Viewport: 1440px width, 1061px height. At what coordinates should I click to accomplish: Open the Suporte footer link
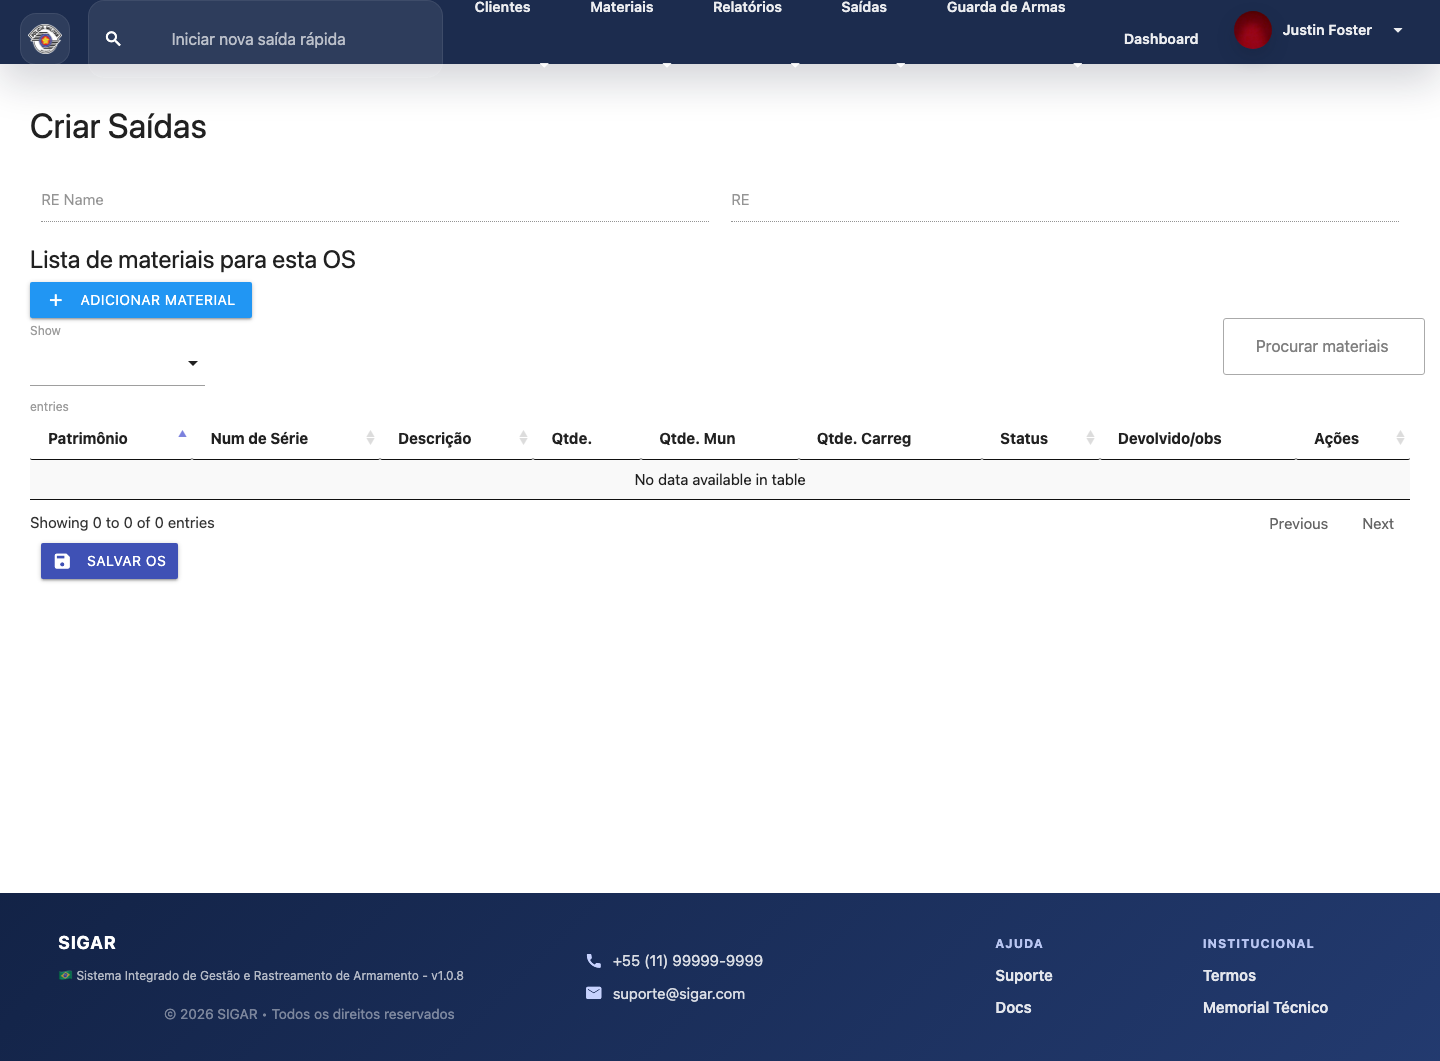click(x=1024, y=976)
